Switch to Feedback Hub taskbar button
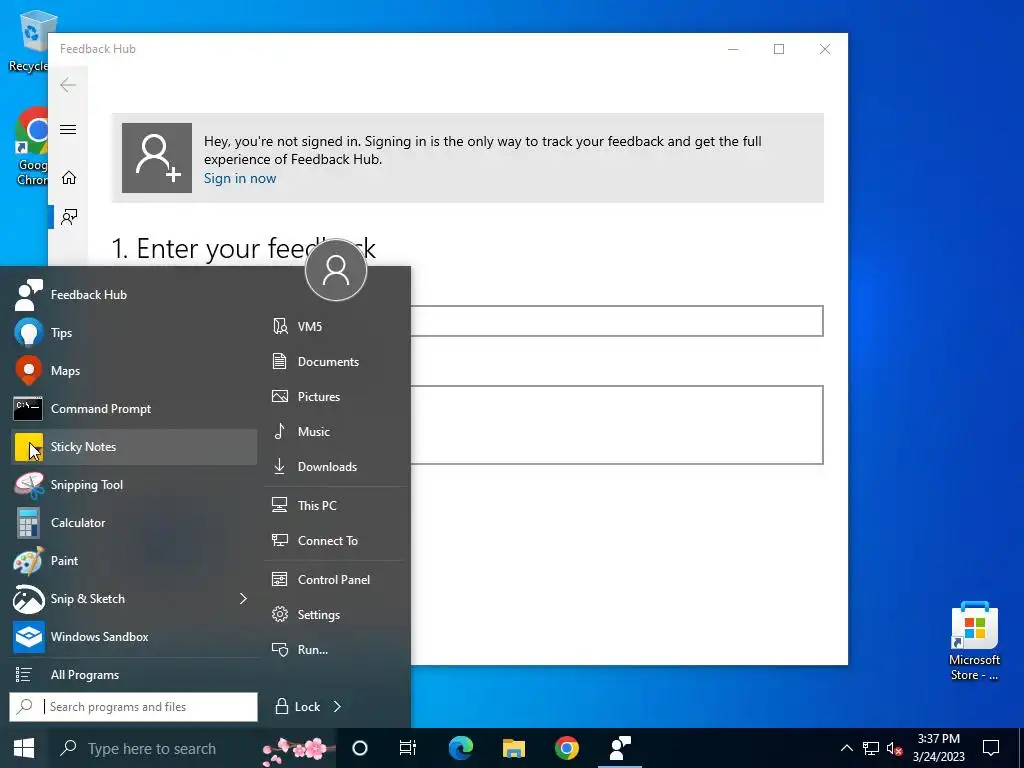Viewport: 1024px width, 768px height. tap(620, 748)
